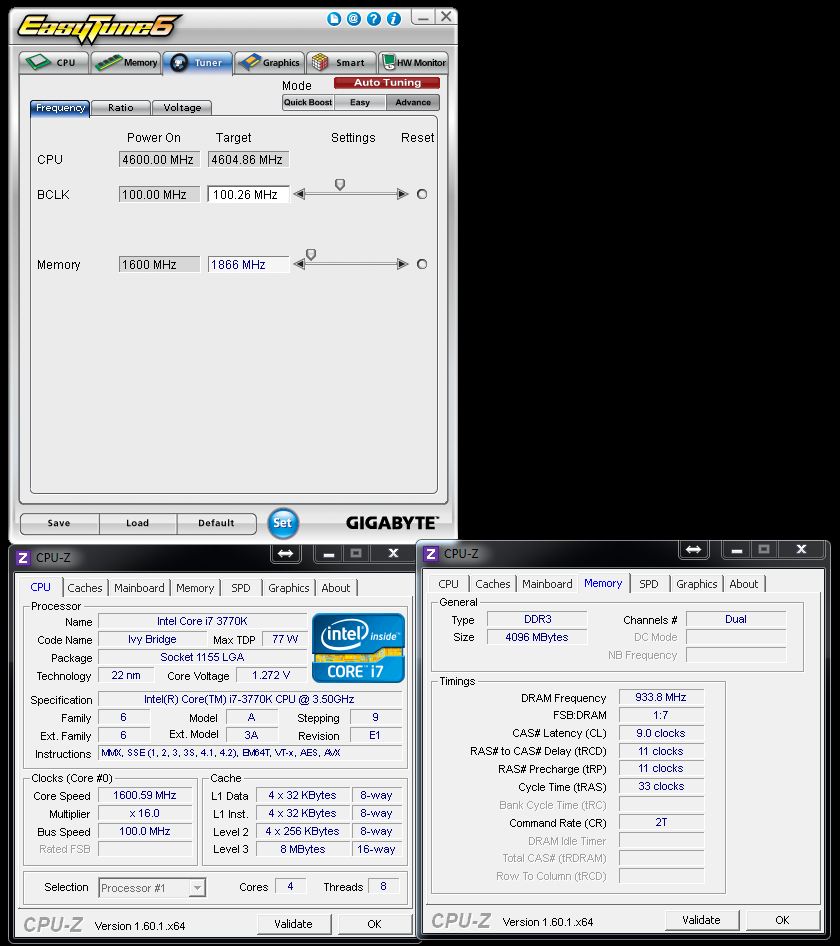Click double-arrow icon in left CPU-Z window
This screenshot has height=946, width=840.
[285, 553]
